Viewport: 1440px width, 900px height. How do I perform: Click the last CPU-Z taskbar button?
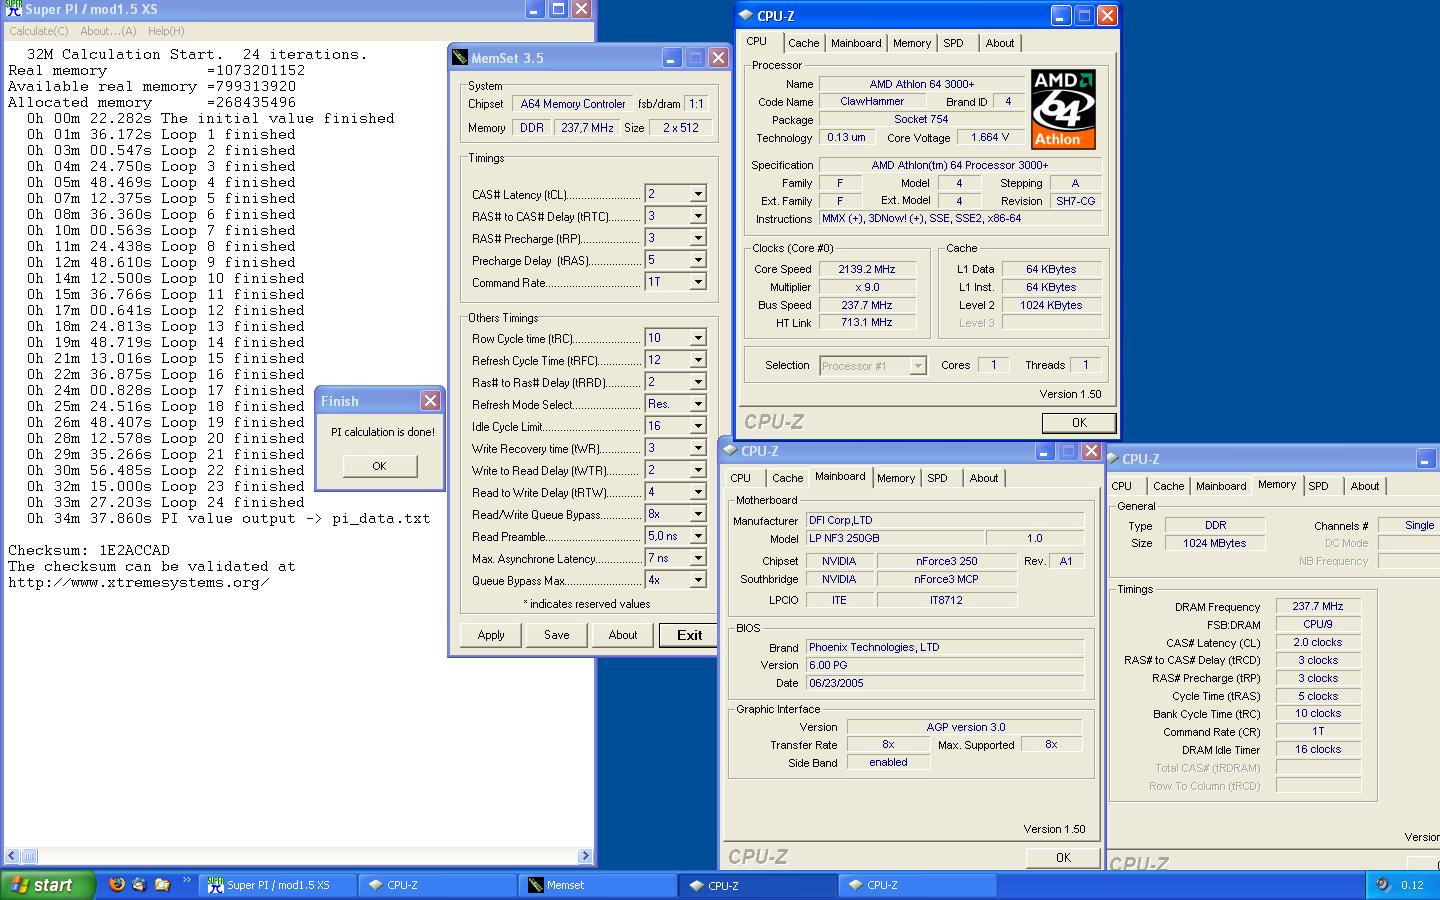pos(918,885)
